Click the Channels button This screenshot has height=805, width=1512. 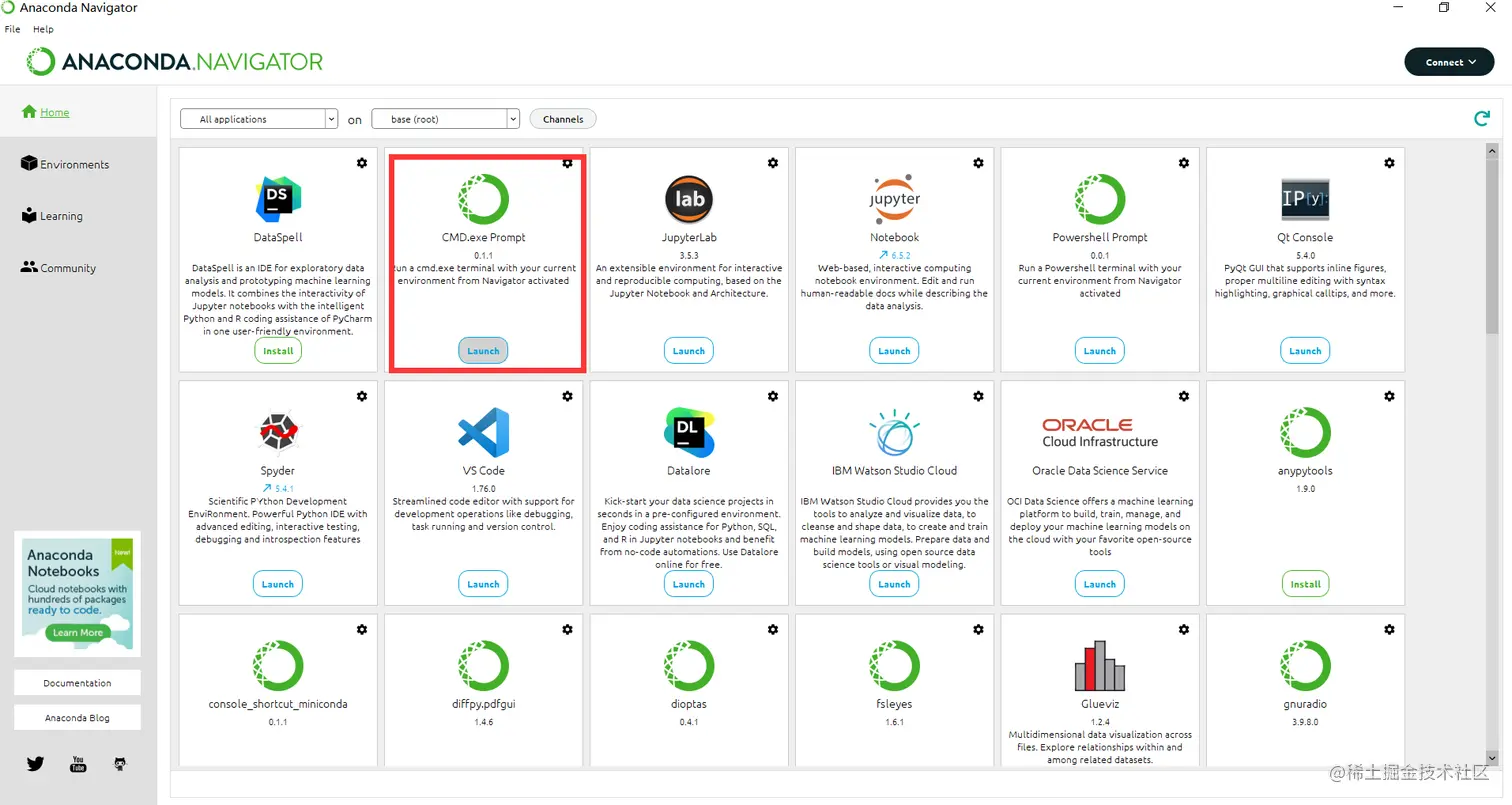click(x=563, y=119)
